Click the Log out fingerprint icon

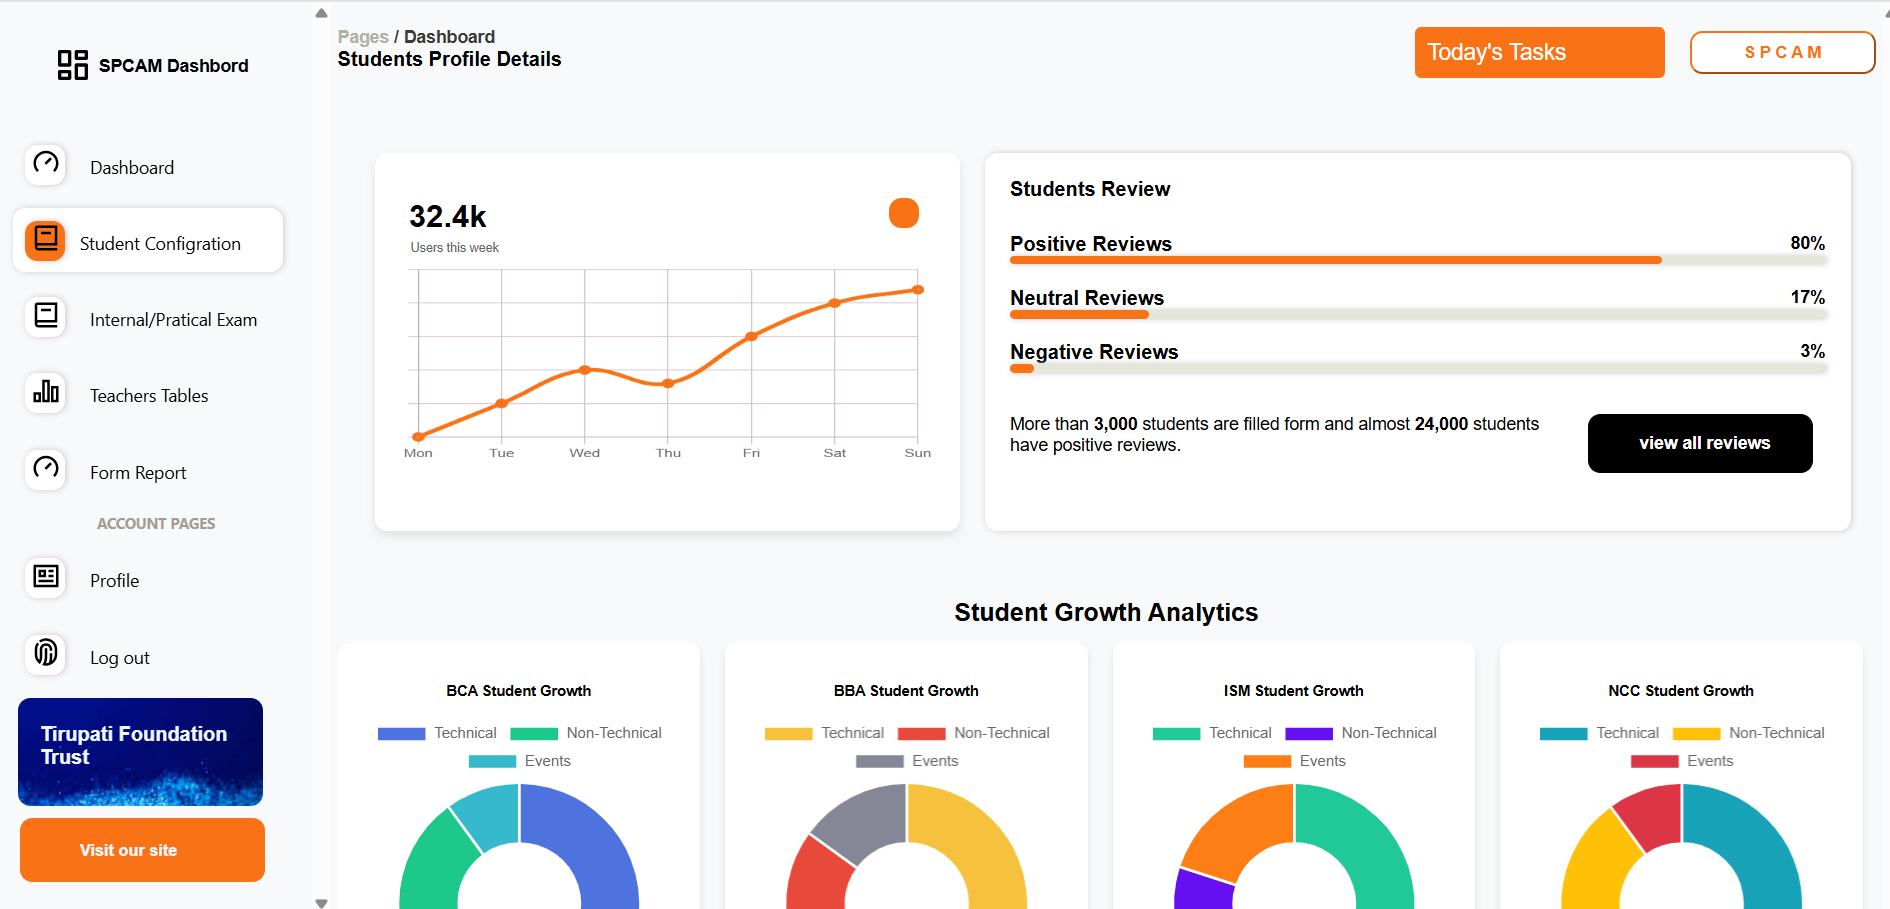[x=46, y=653]
